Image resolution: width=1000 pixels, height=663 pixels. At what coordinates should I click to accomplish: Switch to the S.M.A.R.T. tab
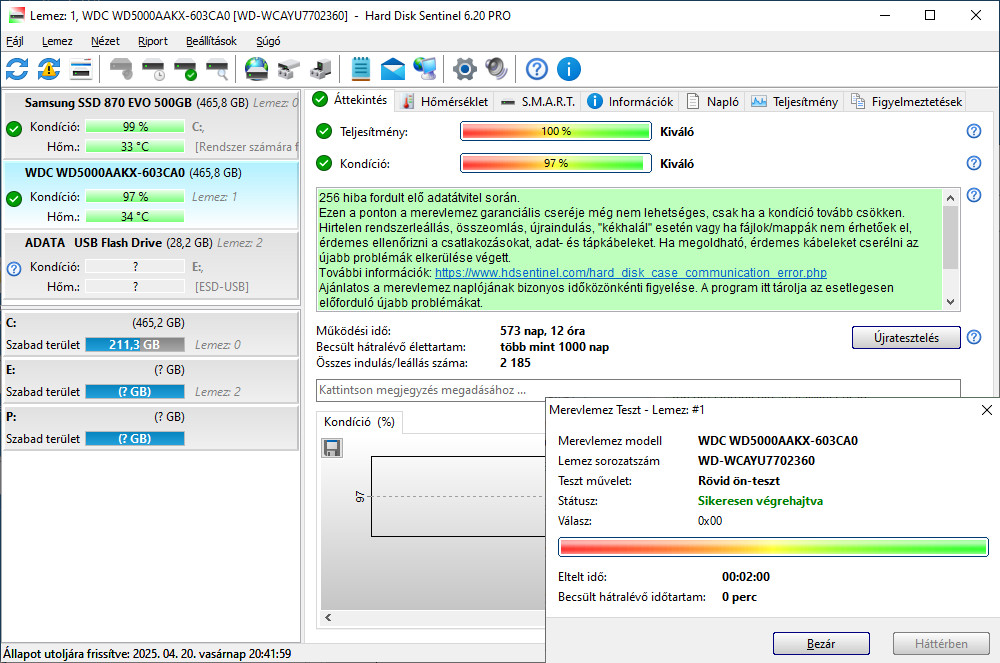pos(538,101)
